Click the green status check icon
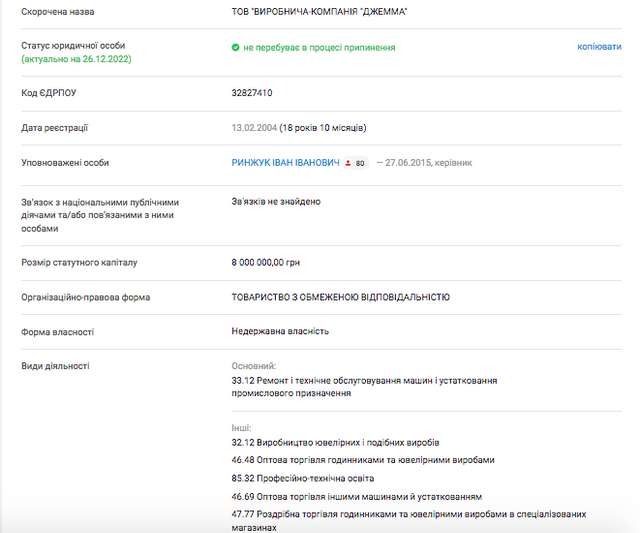The image size is (640, 533). [x=235, y=47]
